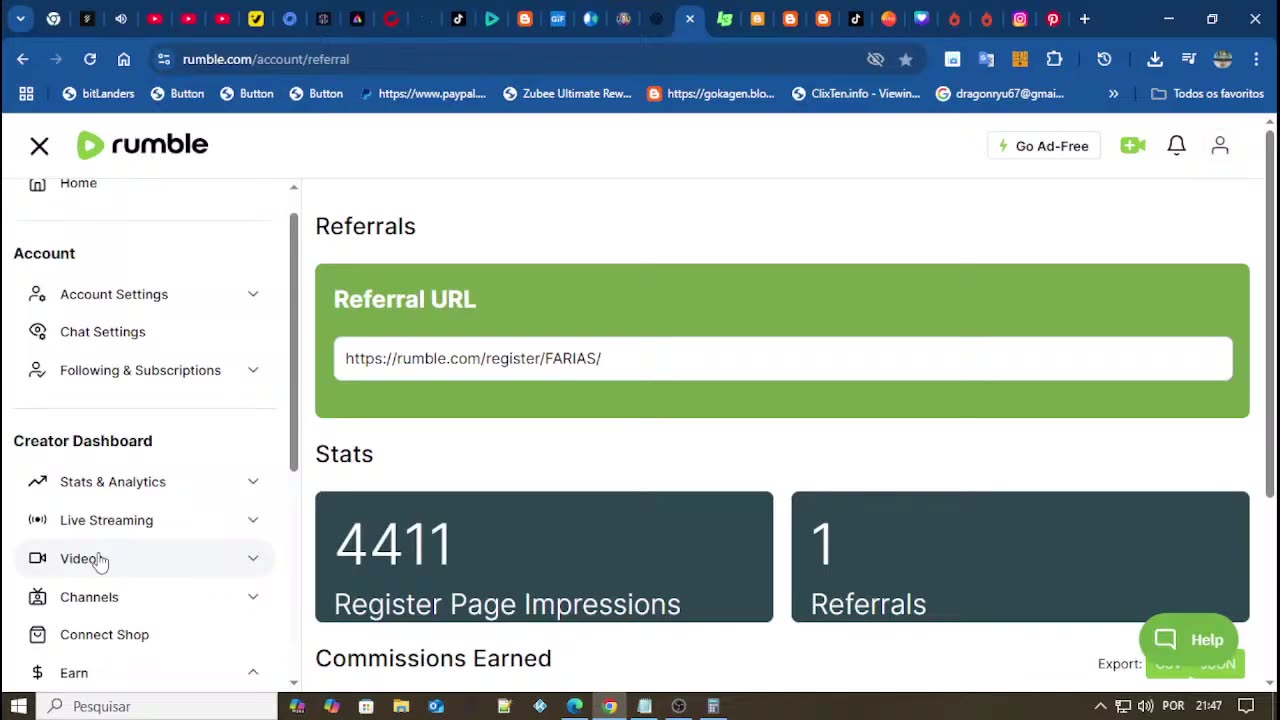Screen dimensions: 1280x720
Task: Open the Windows notification center
Action: (1246, 706)
